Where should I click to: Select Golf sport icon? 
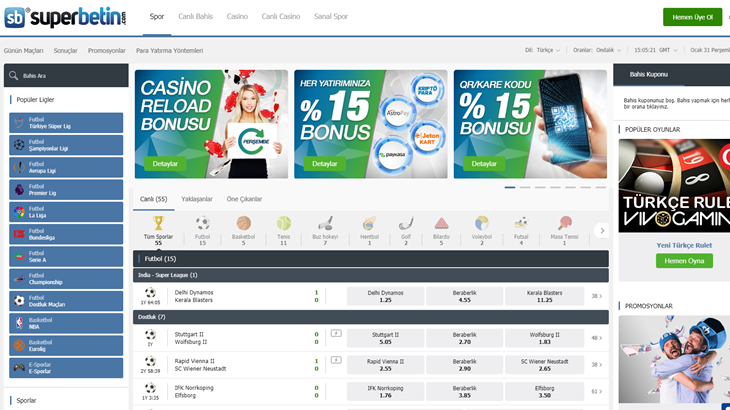tap(406, 223)
